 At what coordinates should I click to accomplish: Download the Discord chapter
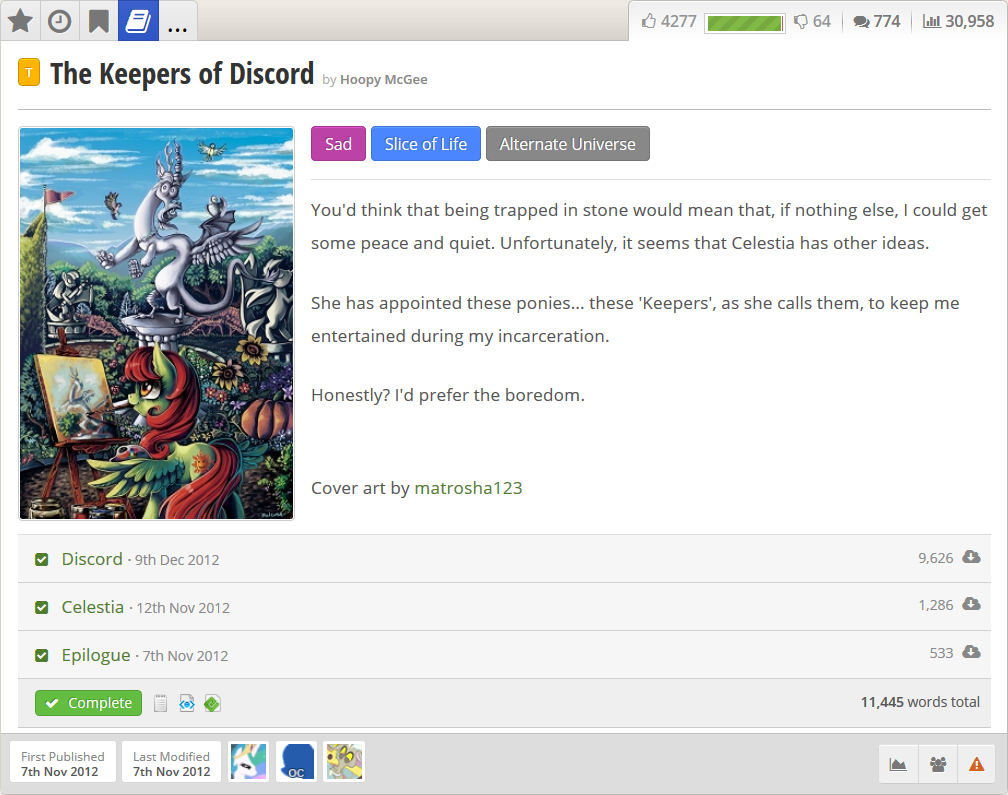971,557
